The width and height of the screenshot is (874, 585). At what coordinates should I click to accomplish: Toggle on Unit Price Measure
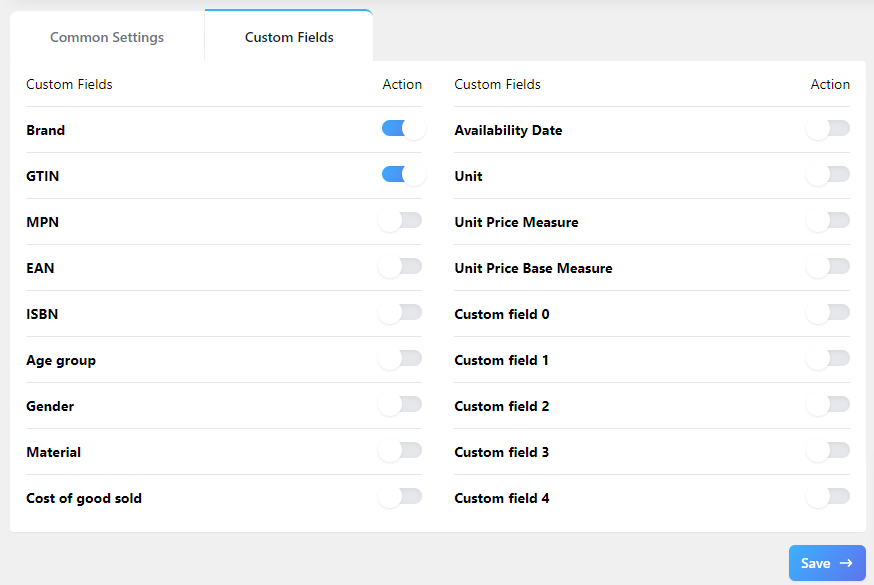[x=829, y=221]
